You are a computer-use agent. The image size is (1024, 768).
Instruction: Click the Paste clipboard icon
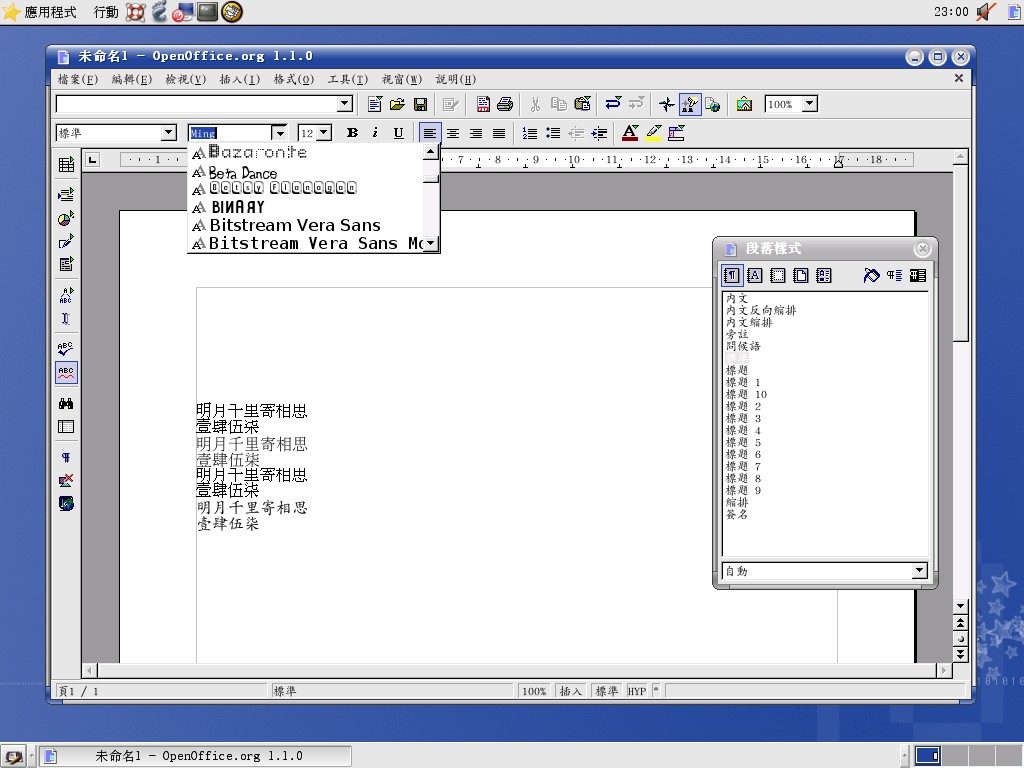[583, 104]
